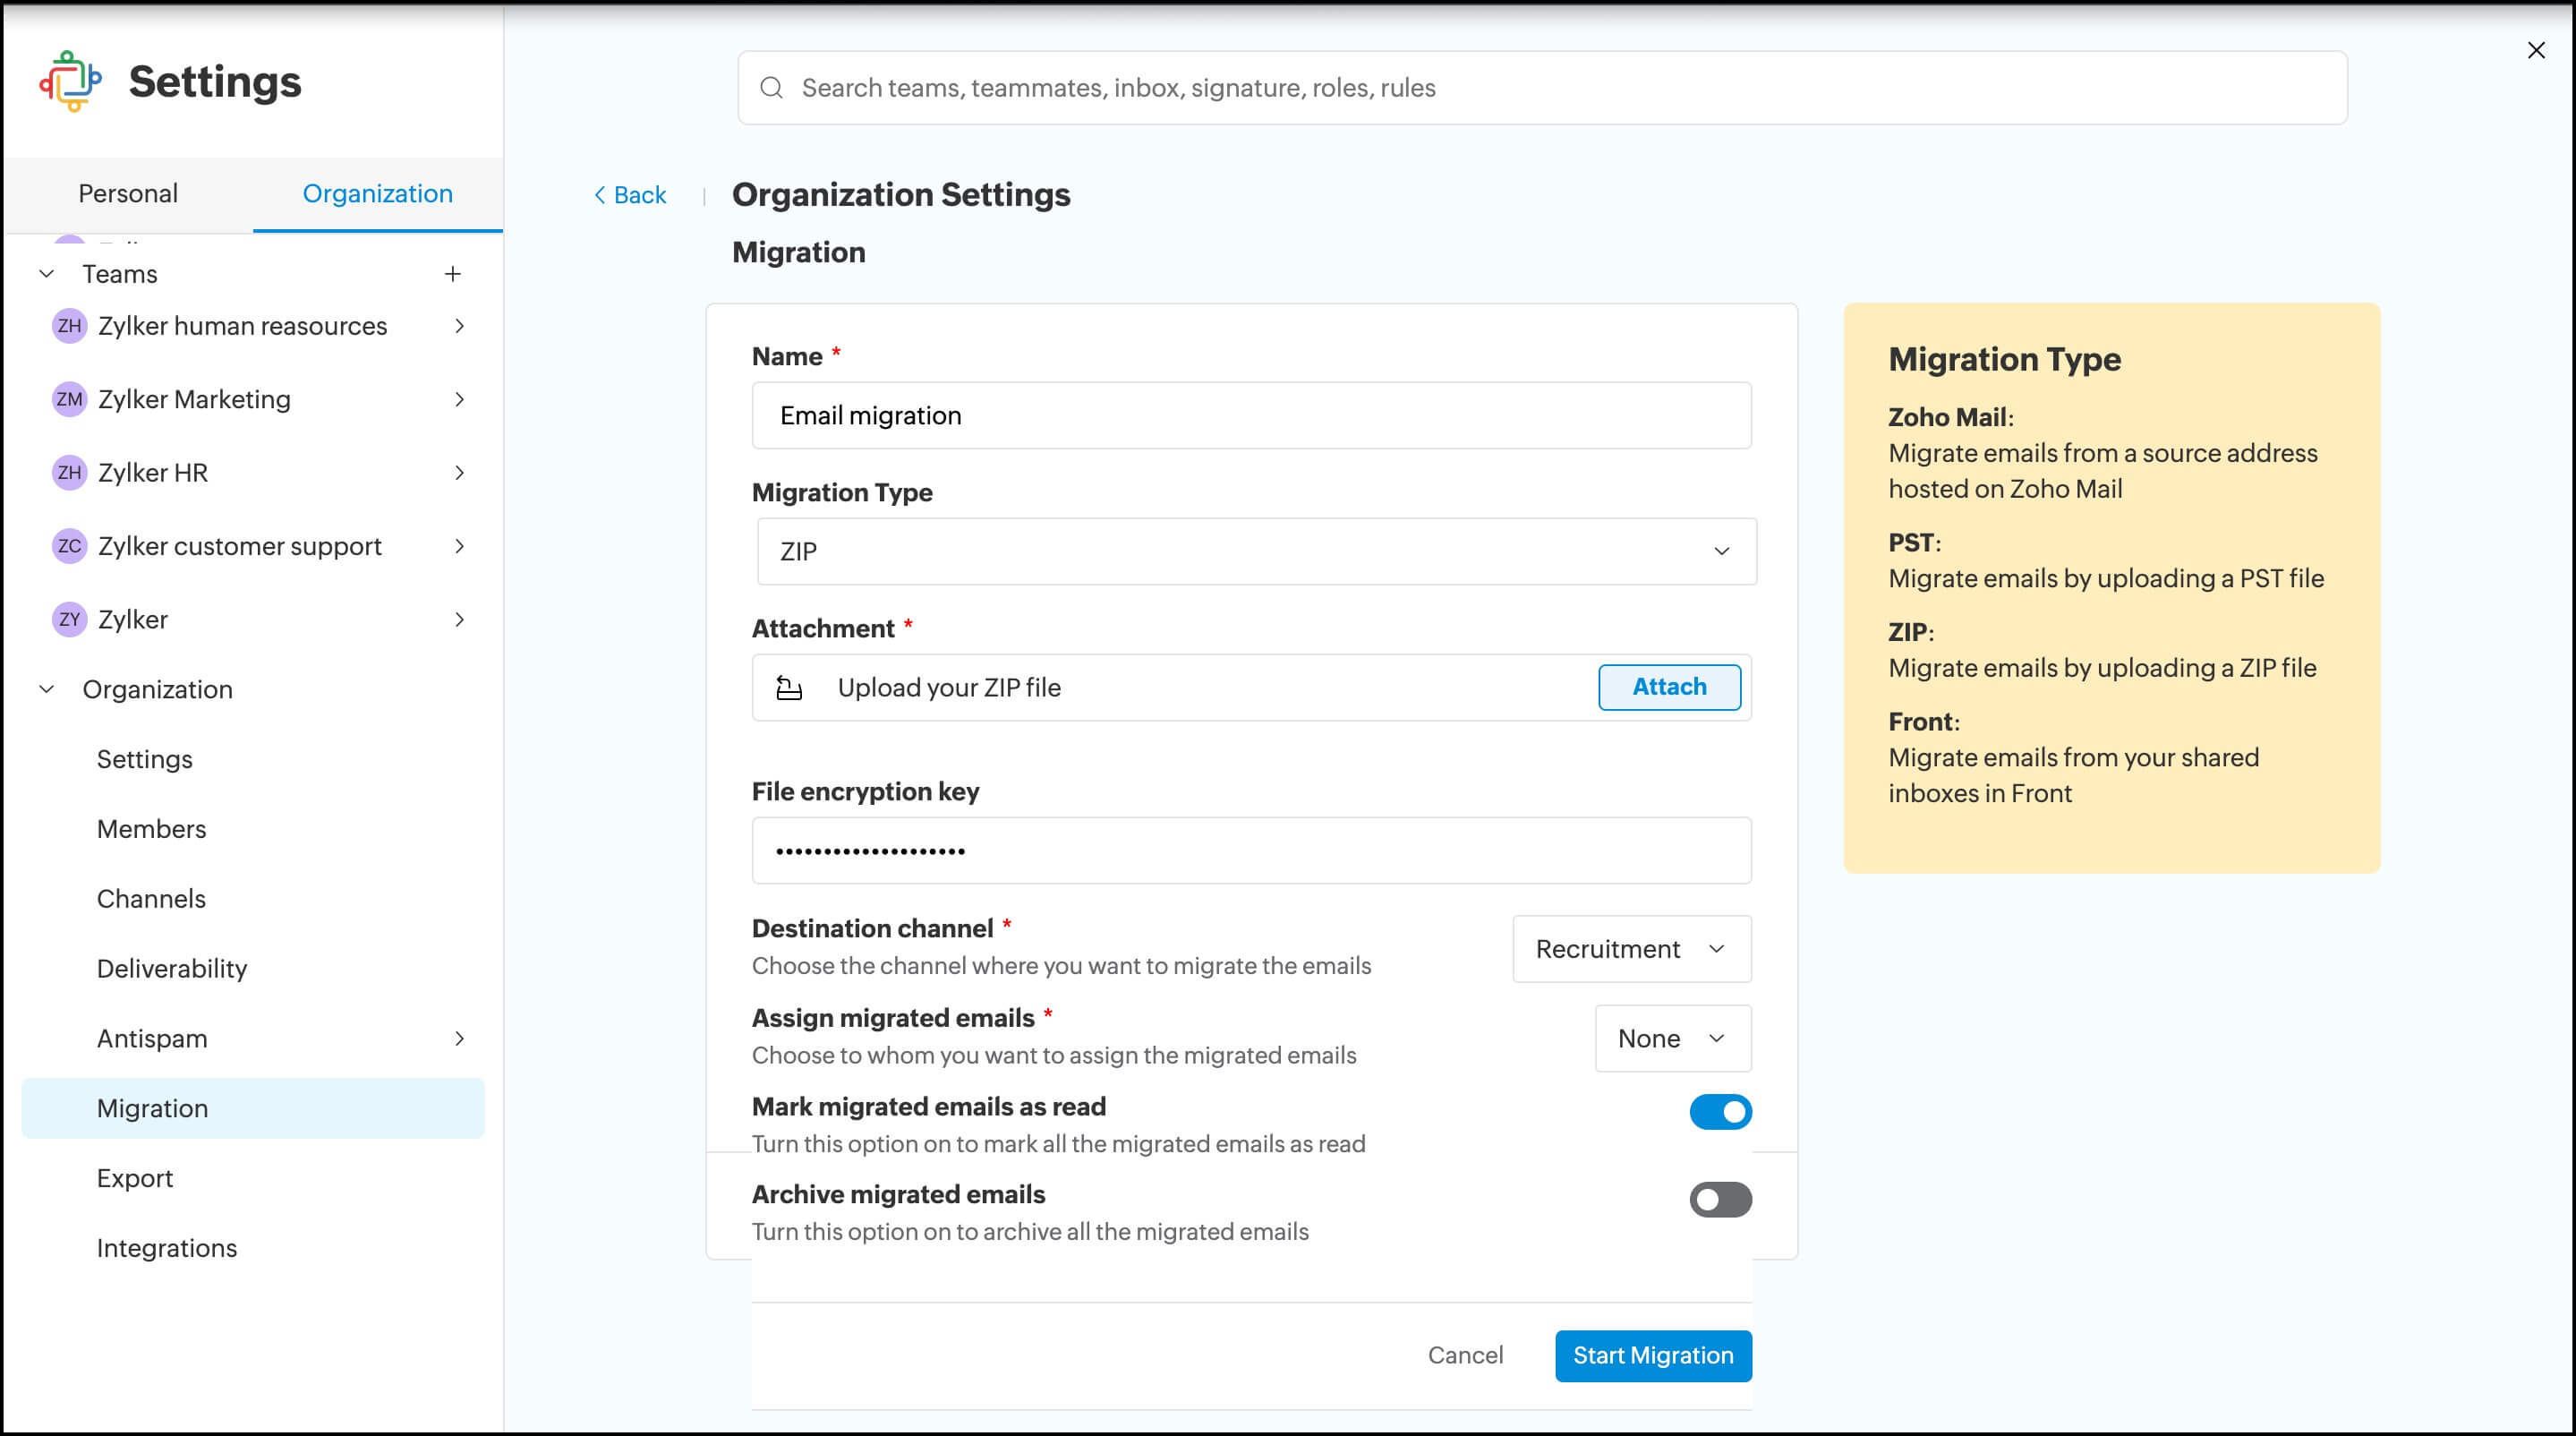Click the Attach button
The width and height of the screenshot is (2576, 1436).
pyautogui.click(x=1668, y=687)
